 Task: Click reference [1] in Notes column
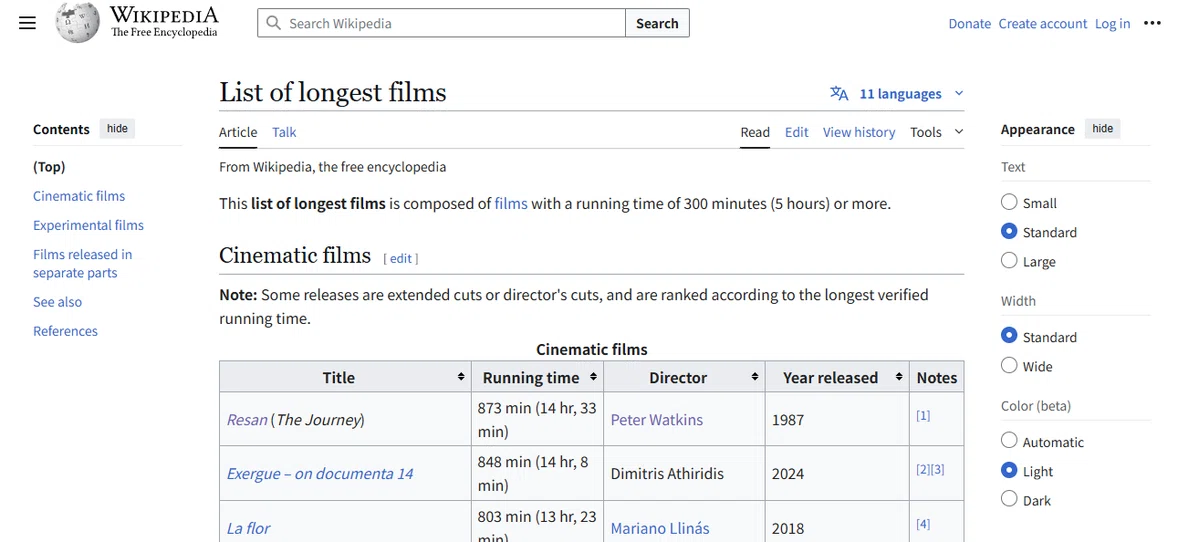923,415
